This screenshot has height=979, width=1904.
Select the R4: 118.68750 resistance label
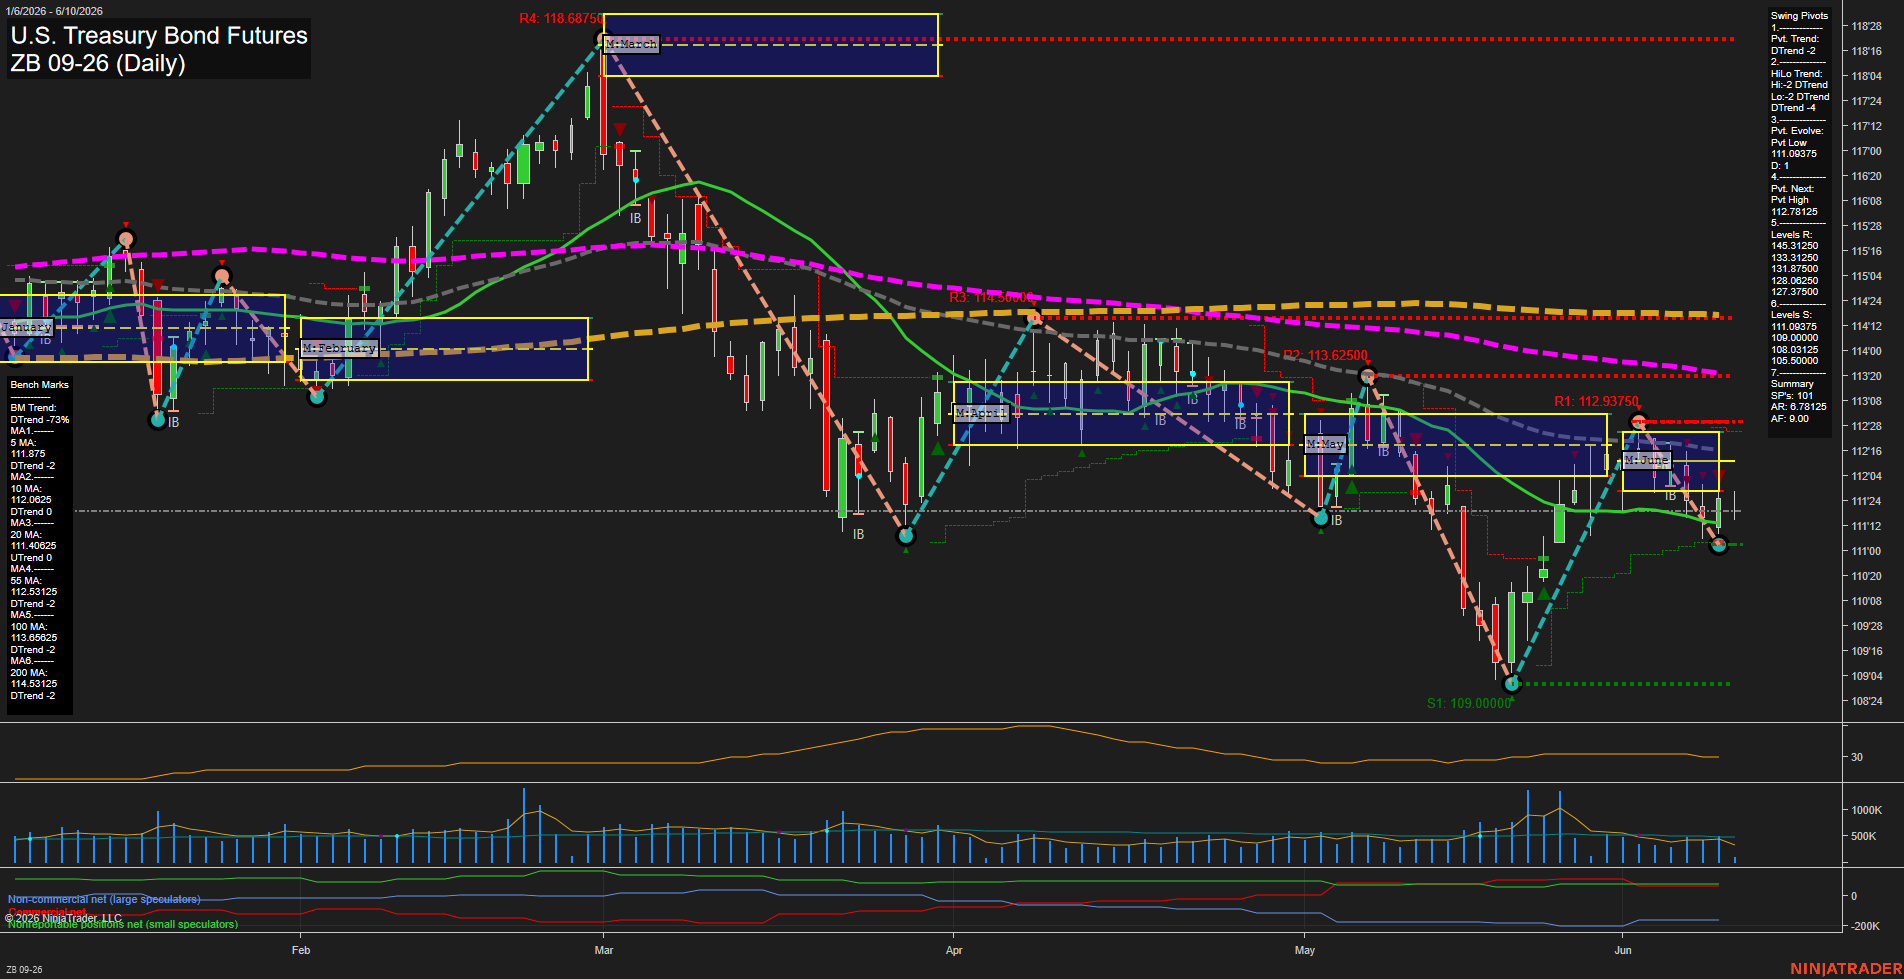pos(561,18)
